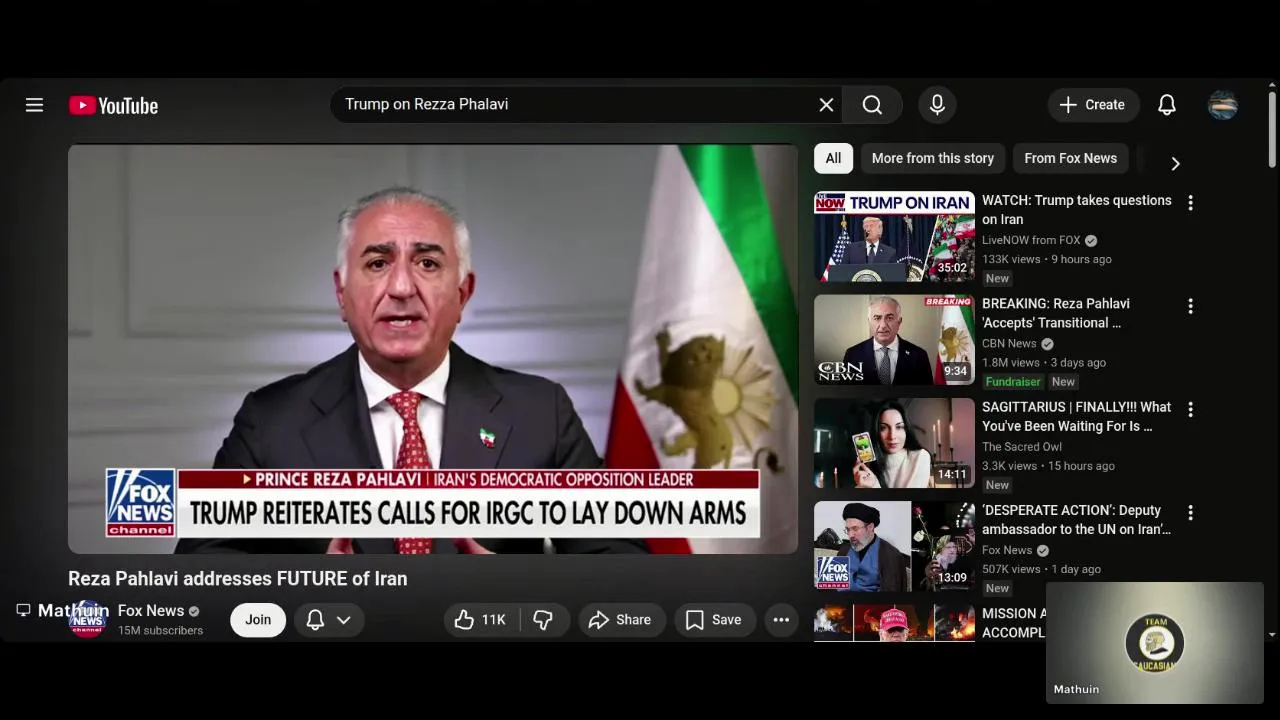Join the Fox News channel membership
This screenshot has width=1280, height=720.
coord(258,620)
